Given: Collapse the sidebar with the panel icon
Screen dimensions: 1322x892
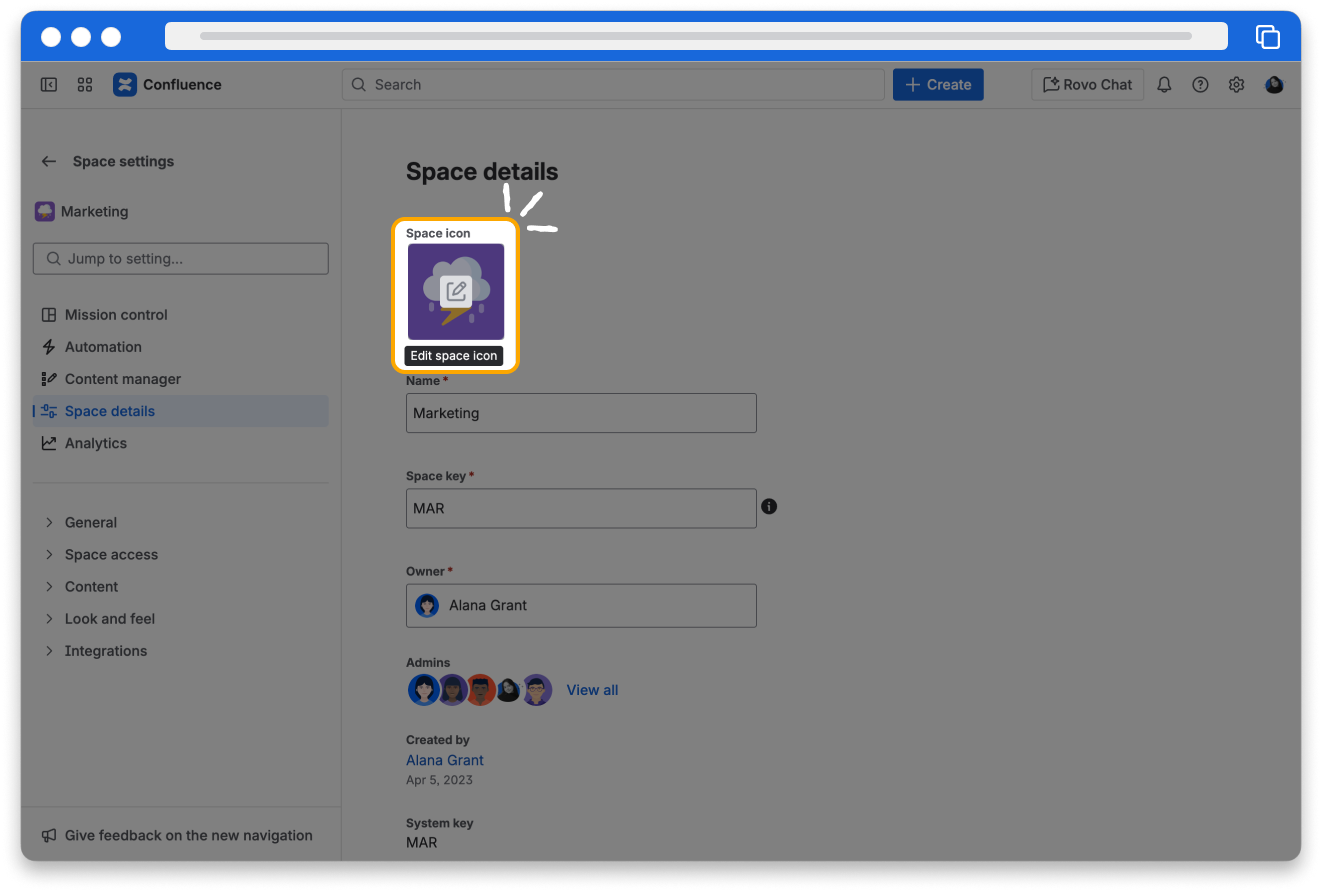Looking at the screenshot, I should tap(49, 85).
